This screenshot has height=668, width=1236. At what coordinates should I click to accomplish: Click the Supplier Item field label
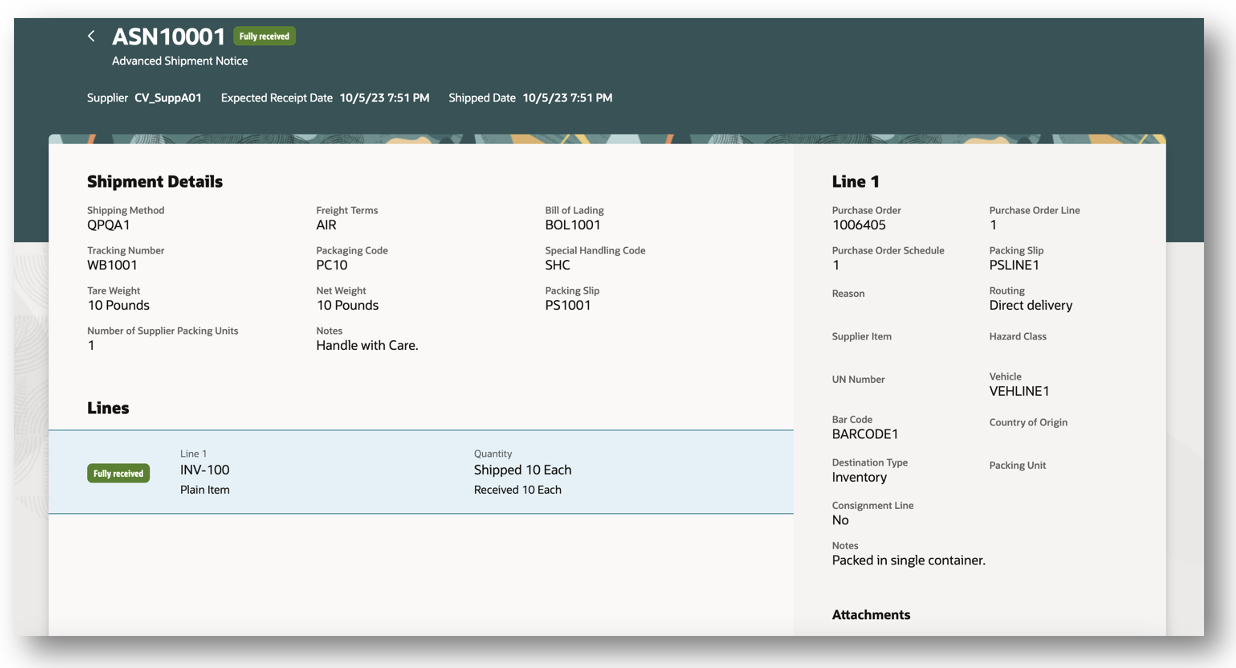click(862, 337)
